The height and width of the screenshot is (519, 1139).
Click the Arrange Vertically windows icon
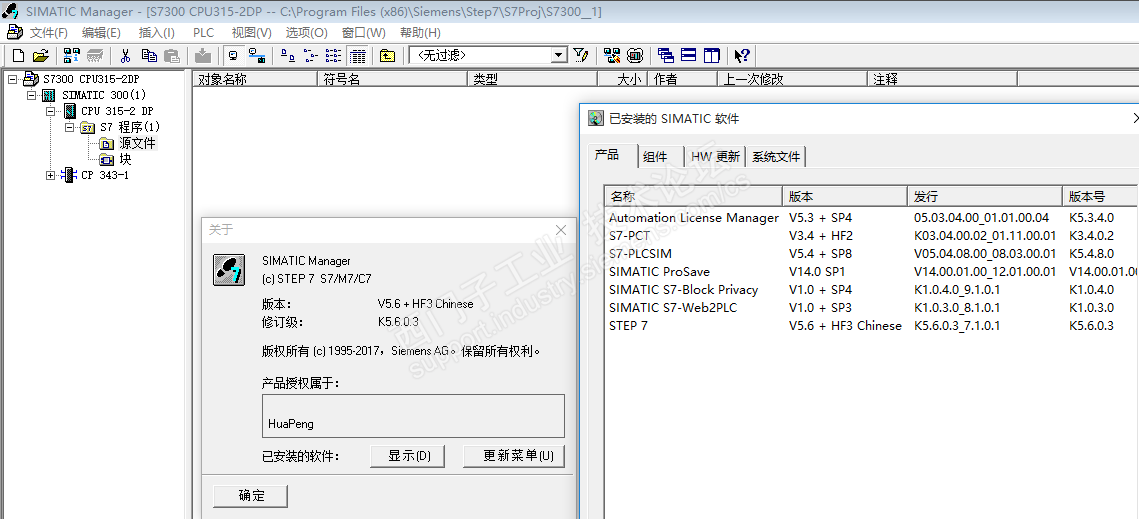[712, 55]
